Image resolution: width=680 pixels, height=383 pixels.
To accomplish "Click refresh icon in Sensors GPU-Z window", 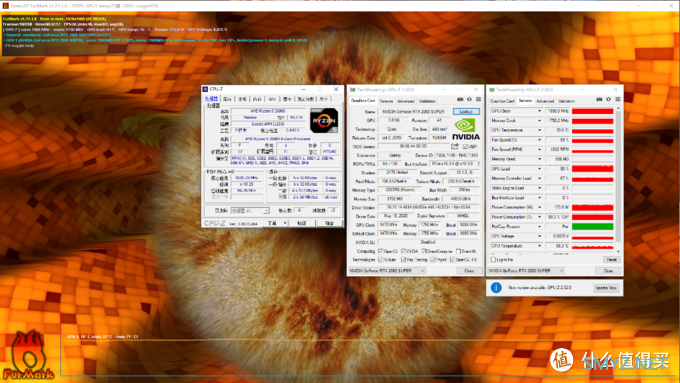I will point(608,100).
